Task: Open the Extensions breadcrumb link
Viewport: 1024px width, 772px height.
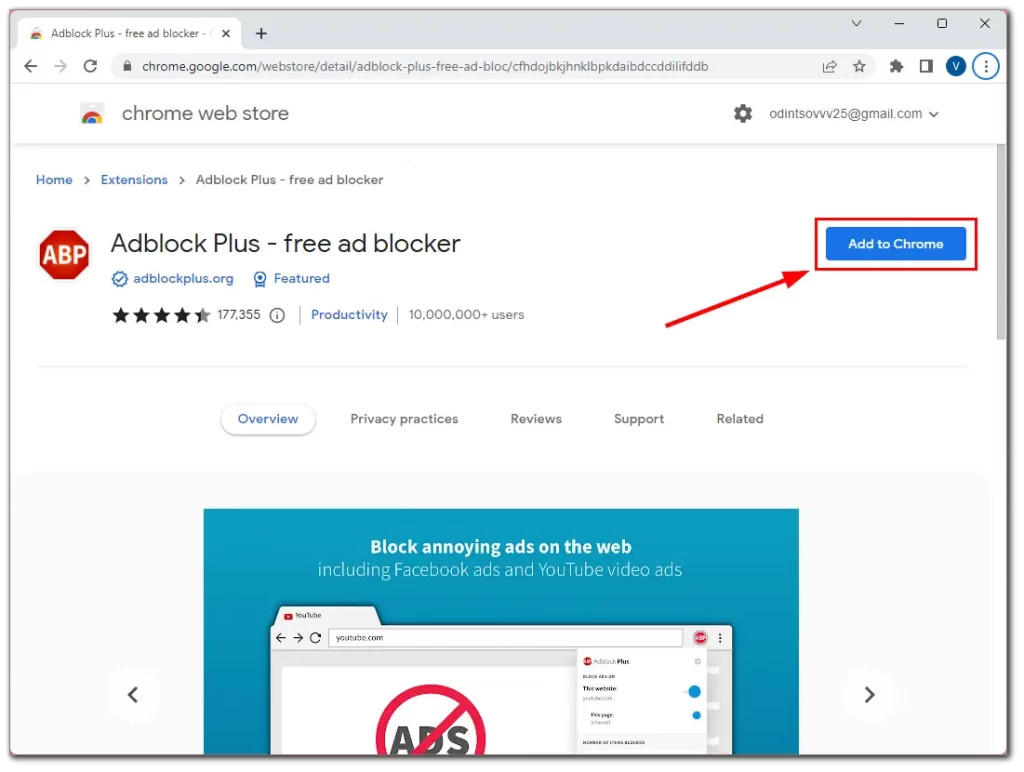Action: 134,180
